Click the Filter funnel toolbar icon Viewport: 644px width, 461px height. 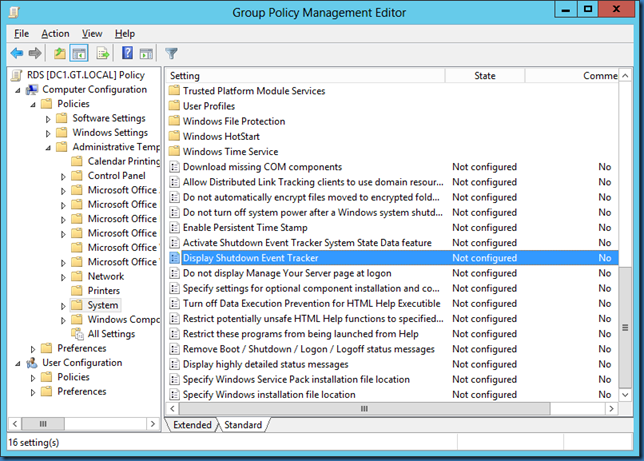[x=171, y=53]
